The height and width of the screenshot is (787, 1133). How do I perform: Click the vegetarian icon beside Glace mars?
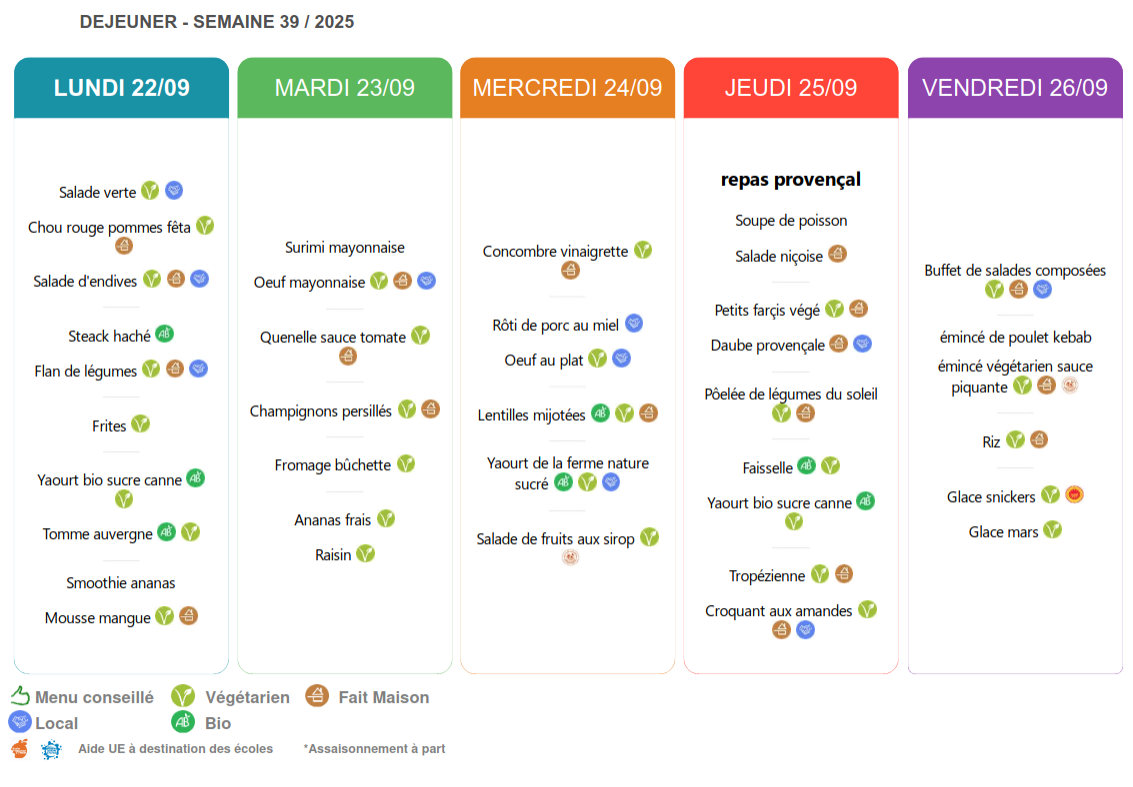(1053, 530)
